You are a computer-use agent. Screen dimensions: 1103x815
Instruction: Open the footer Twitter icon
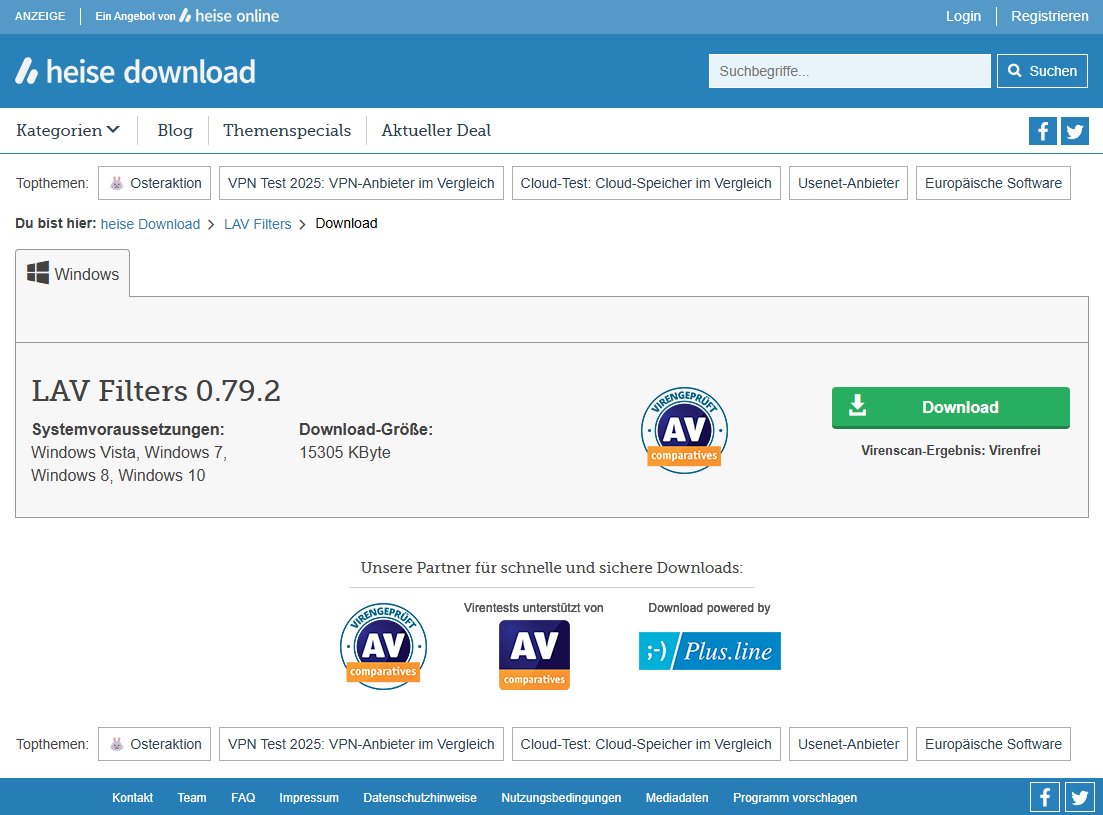[x=1079, y=797]
